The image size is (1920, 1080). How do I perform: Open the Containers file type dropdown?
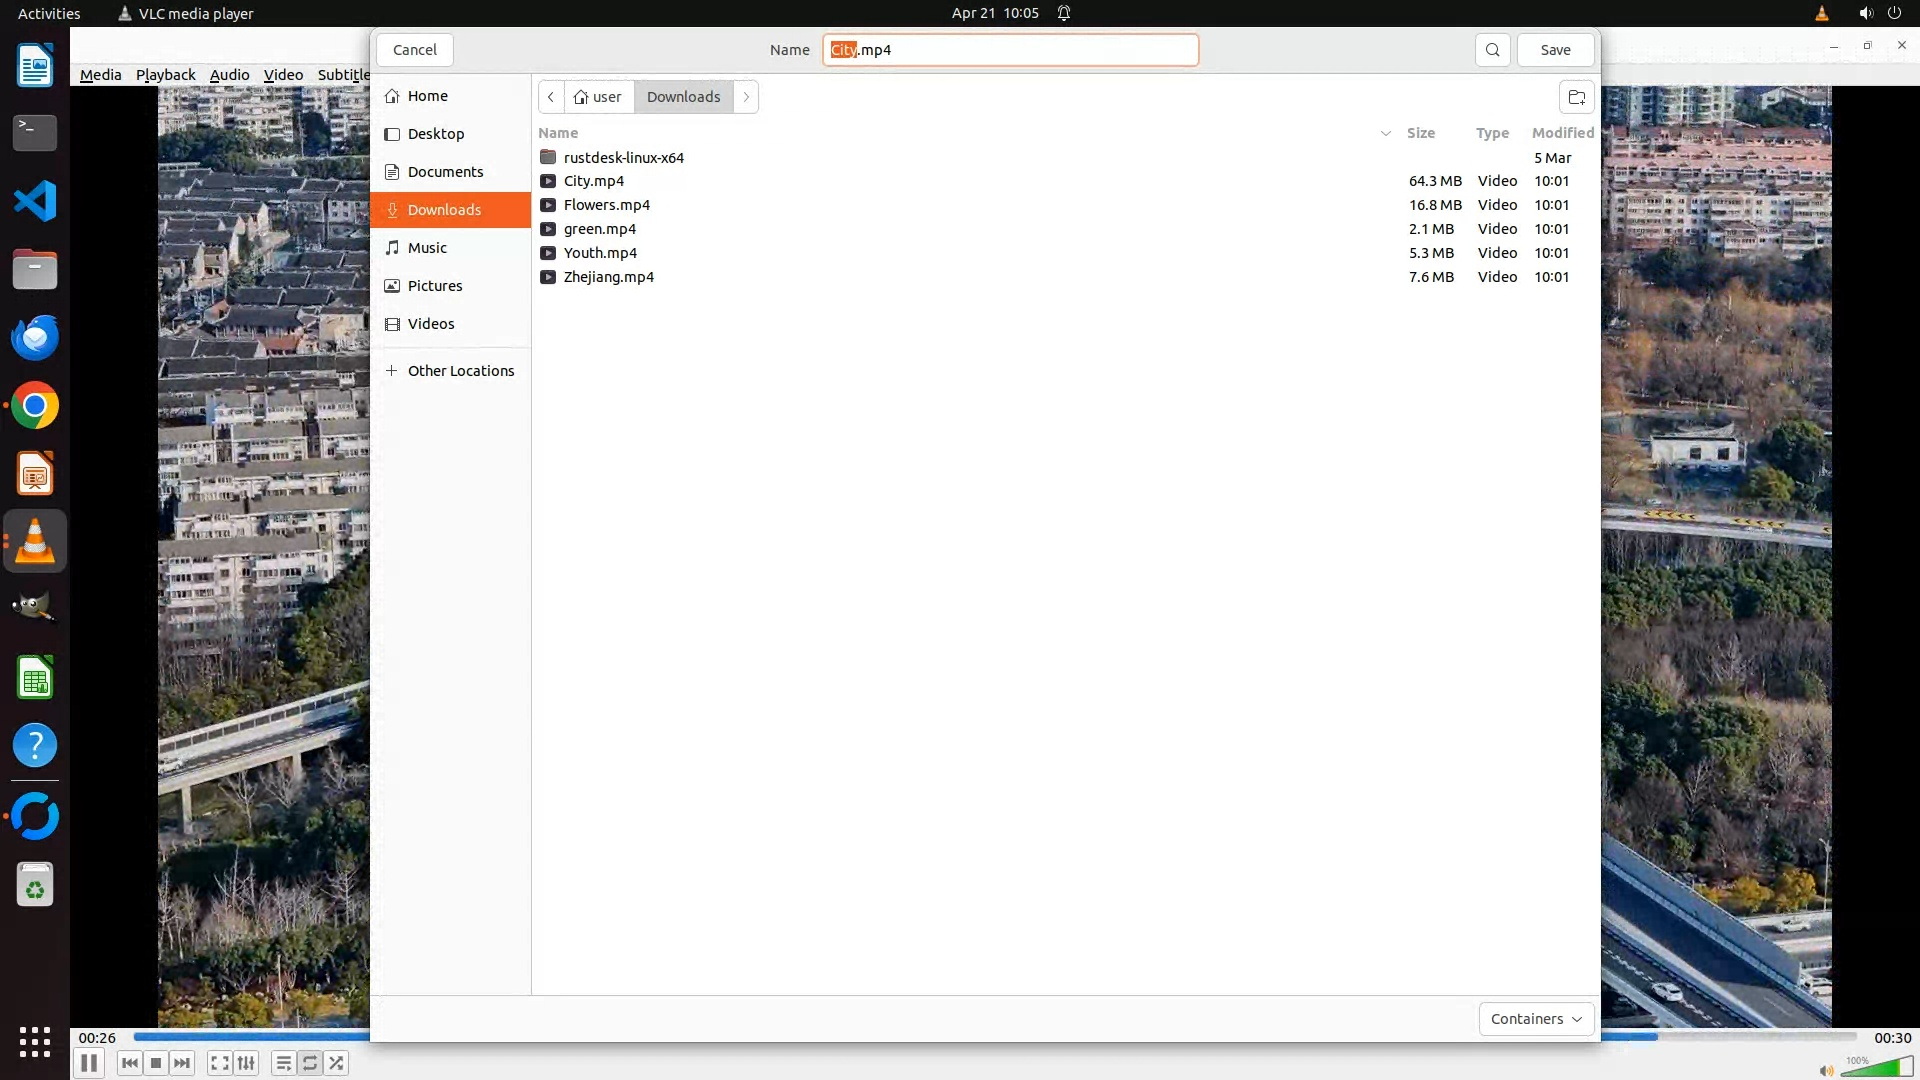coord(1536,1019)
